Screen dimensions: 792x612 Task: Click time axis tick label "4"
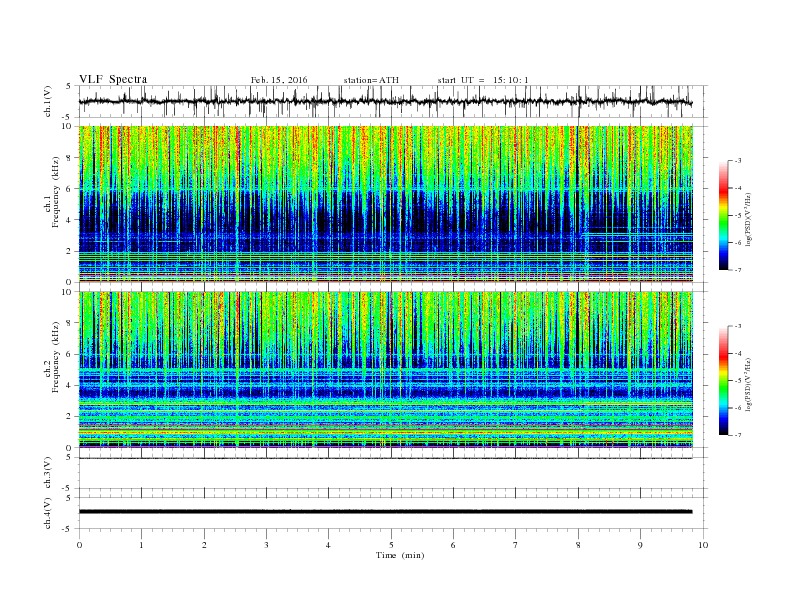(328, 545)
